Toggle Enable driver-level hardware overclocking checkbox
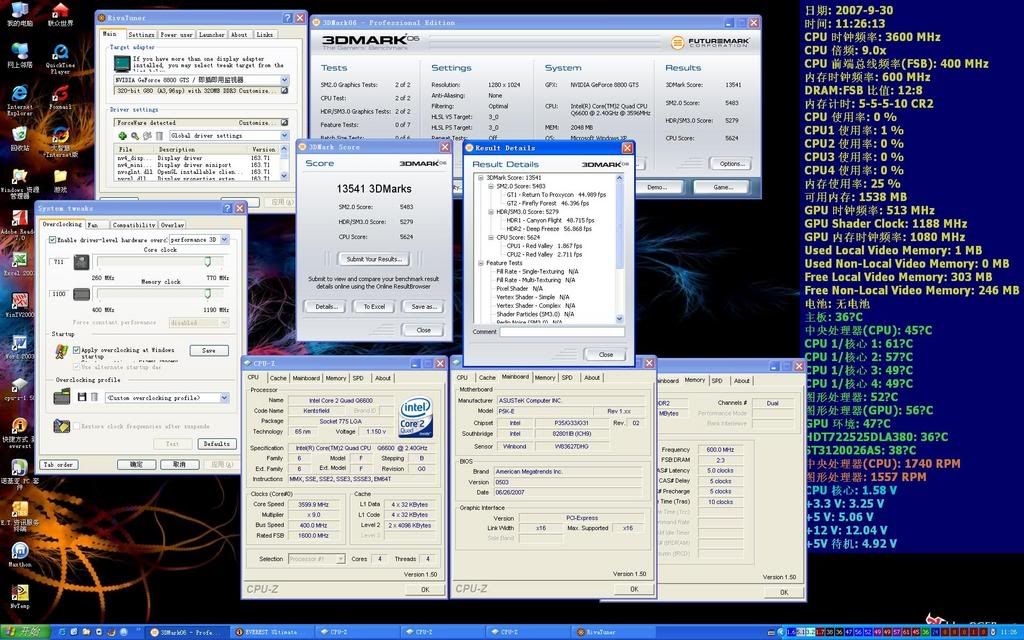Viewport: 1024px width, 640px height. coord(53,240)
